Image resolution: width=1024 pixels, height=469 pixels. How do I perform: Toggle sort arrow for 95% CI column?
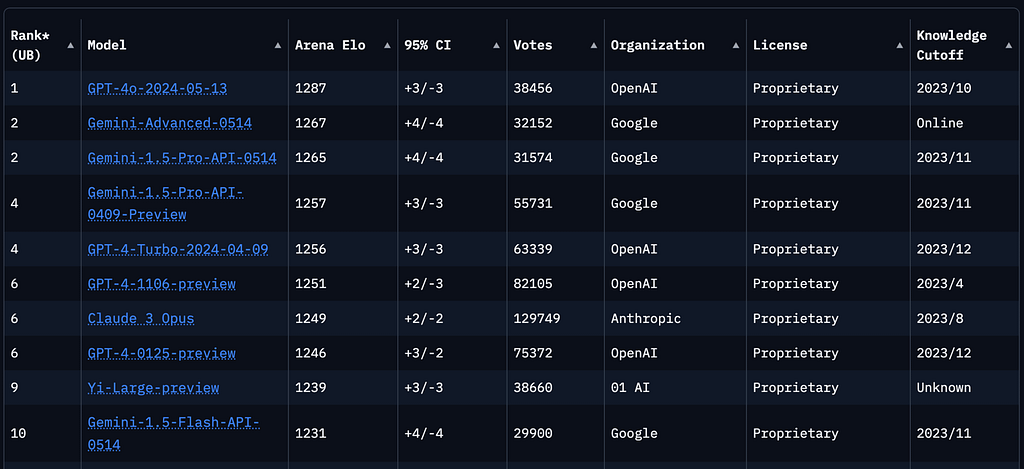496,46
